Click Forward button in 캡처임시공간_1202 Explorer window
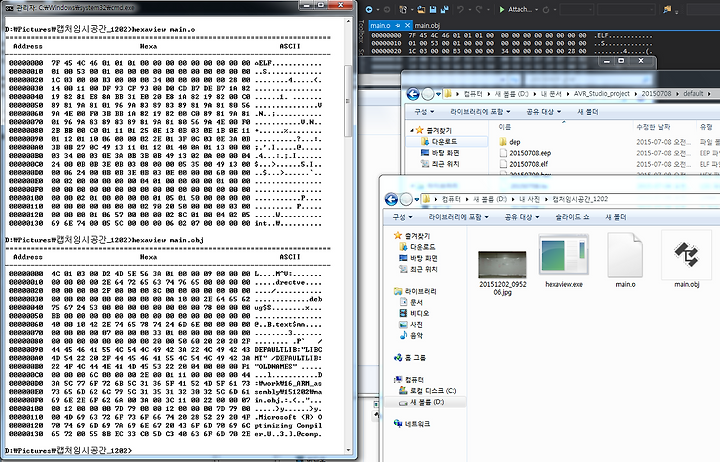This screenshot has height=462, width=720. (x=406, y=199)
